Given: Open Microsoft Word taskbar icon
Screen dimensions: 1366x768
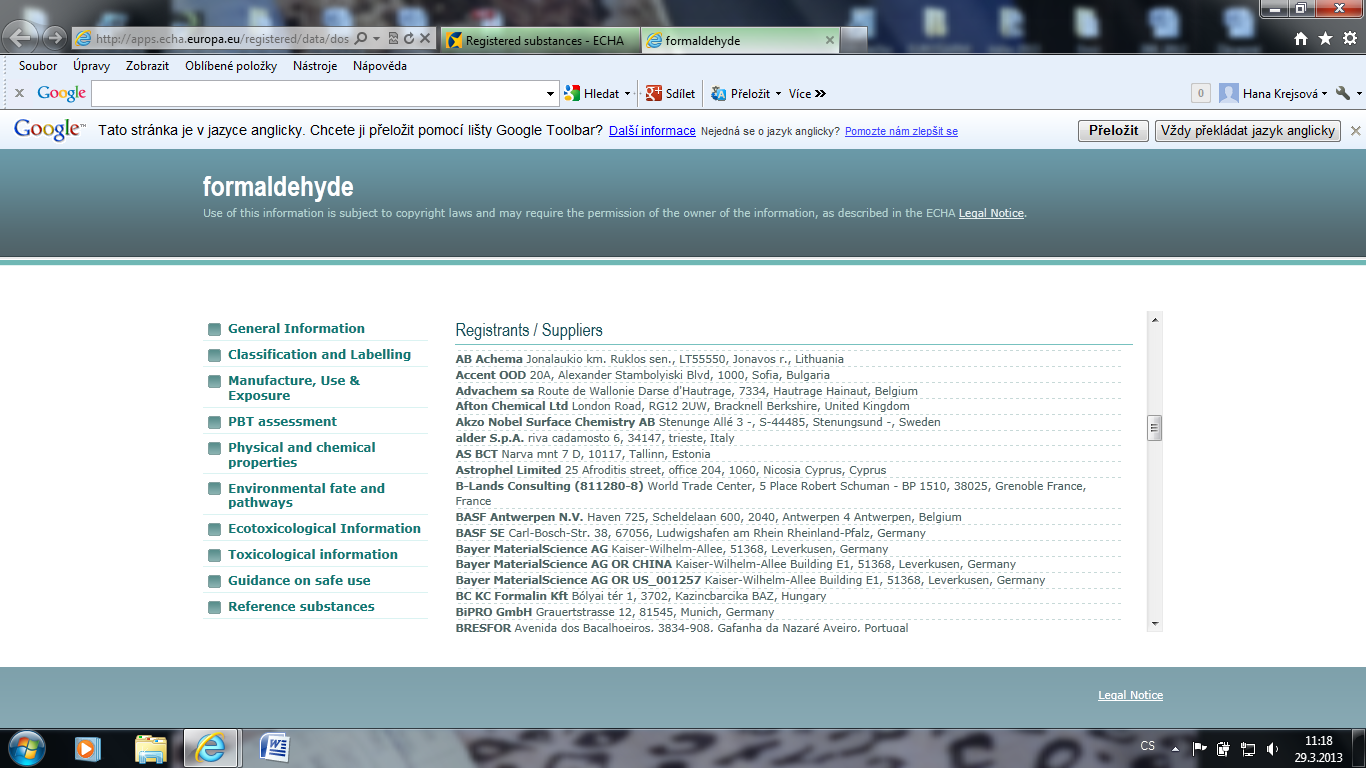Looking at the screenshot, I should point(274,748).
